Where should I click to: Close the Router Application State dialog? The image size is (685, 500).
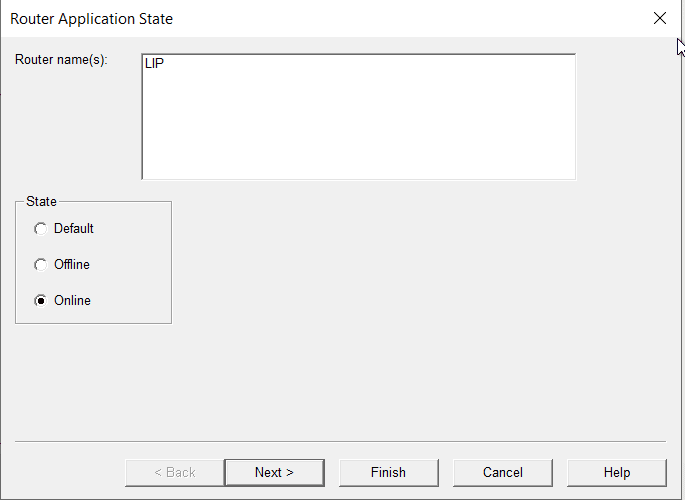click(659, 18)
